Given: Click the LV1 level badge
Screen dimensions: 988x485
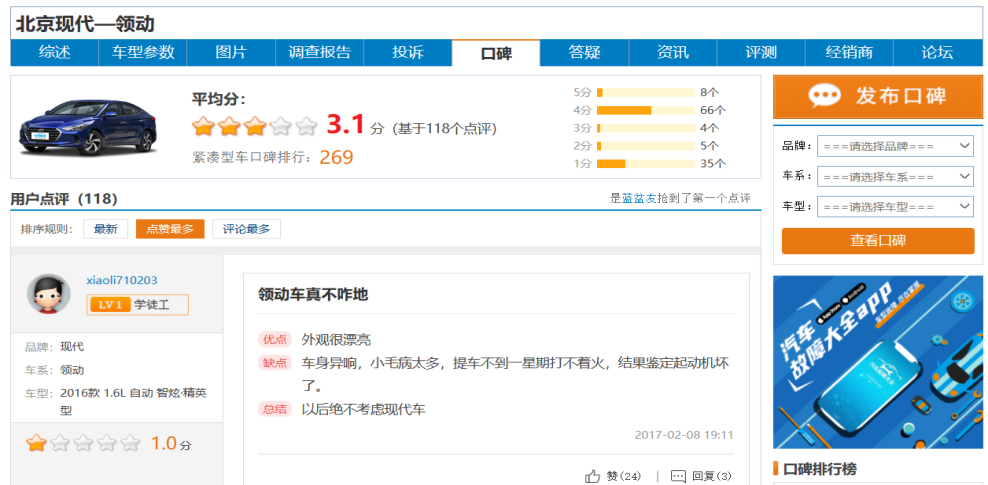Looking at the screenshot, I should coord(108,305).
